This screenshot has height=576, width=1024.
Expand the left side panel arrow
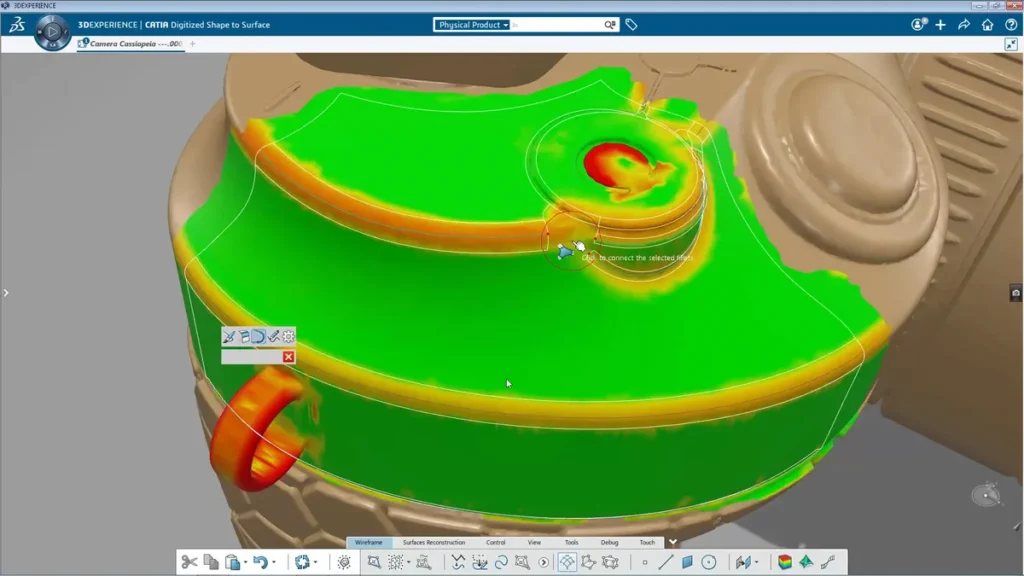tap(6, 293)
